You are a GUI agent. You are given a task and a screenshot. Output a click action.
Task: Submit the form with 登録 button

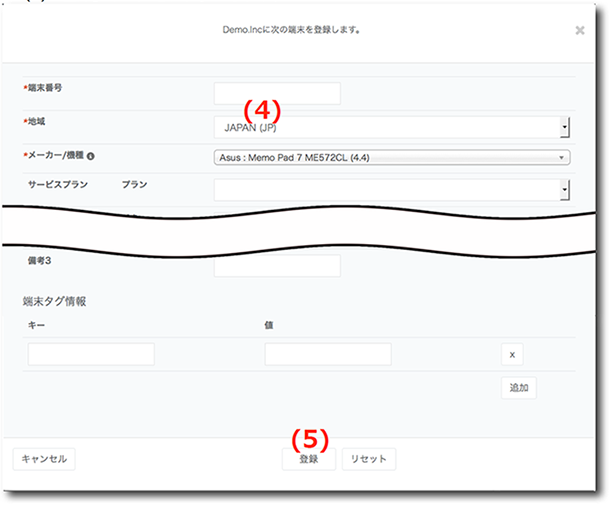309,459
